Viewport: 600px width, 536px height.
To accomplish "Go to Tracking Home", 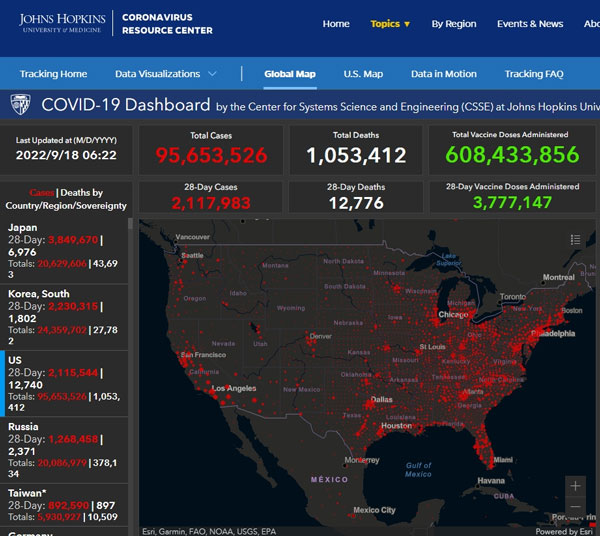I will click(53, 74).
